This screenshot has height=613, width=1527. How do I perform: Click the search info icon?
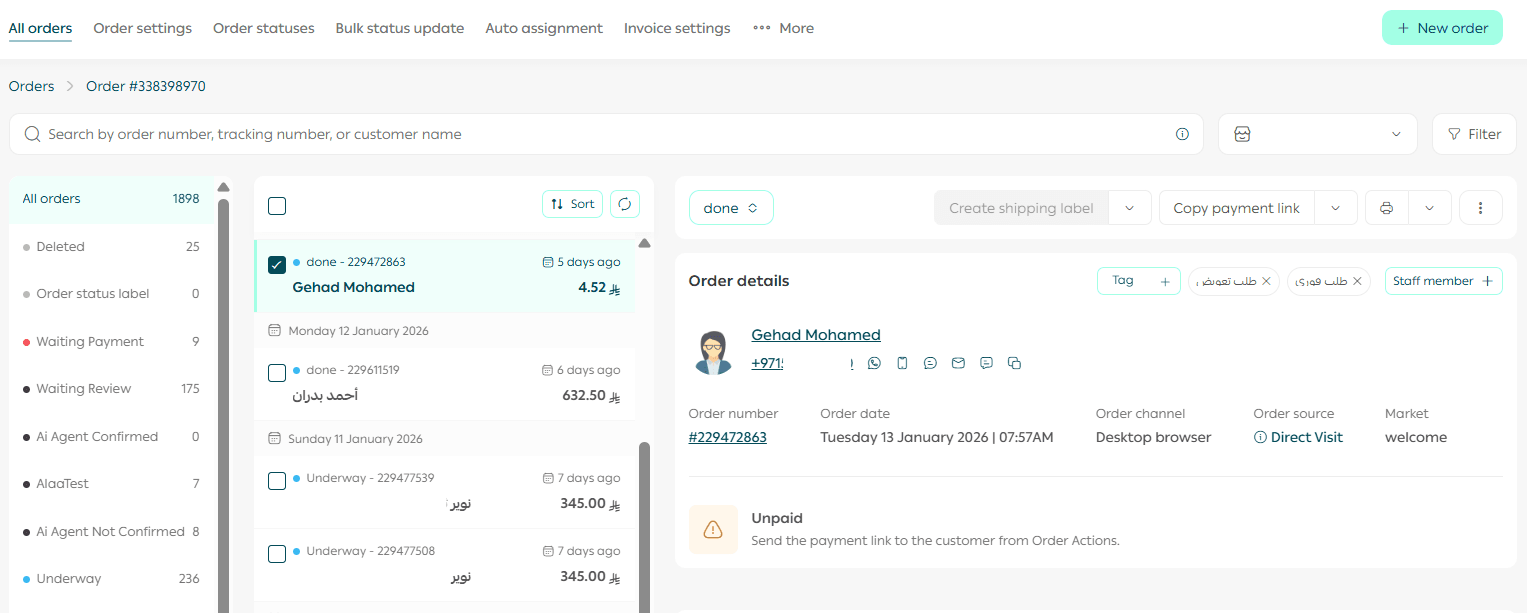(x=1182, y=134)
